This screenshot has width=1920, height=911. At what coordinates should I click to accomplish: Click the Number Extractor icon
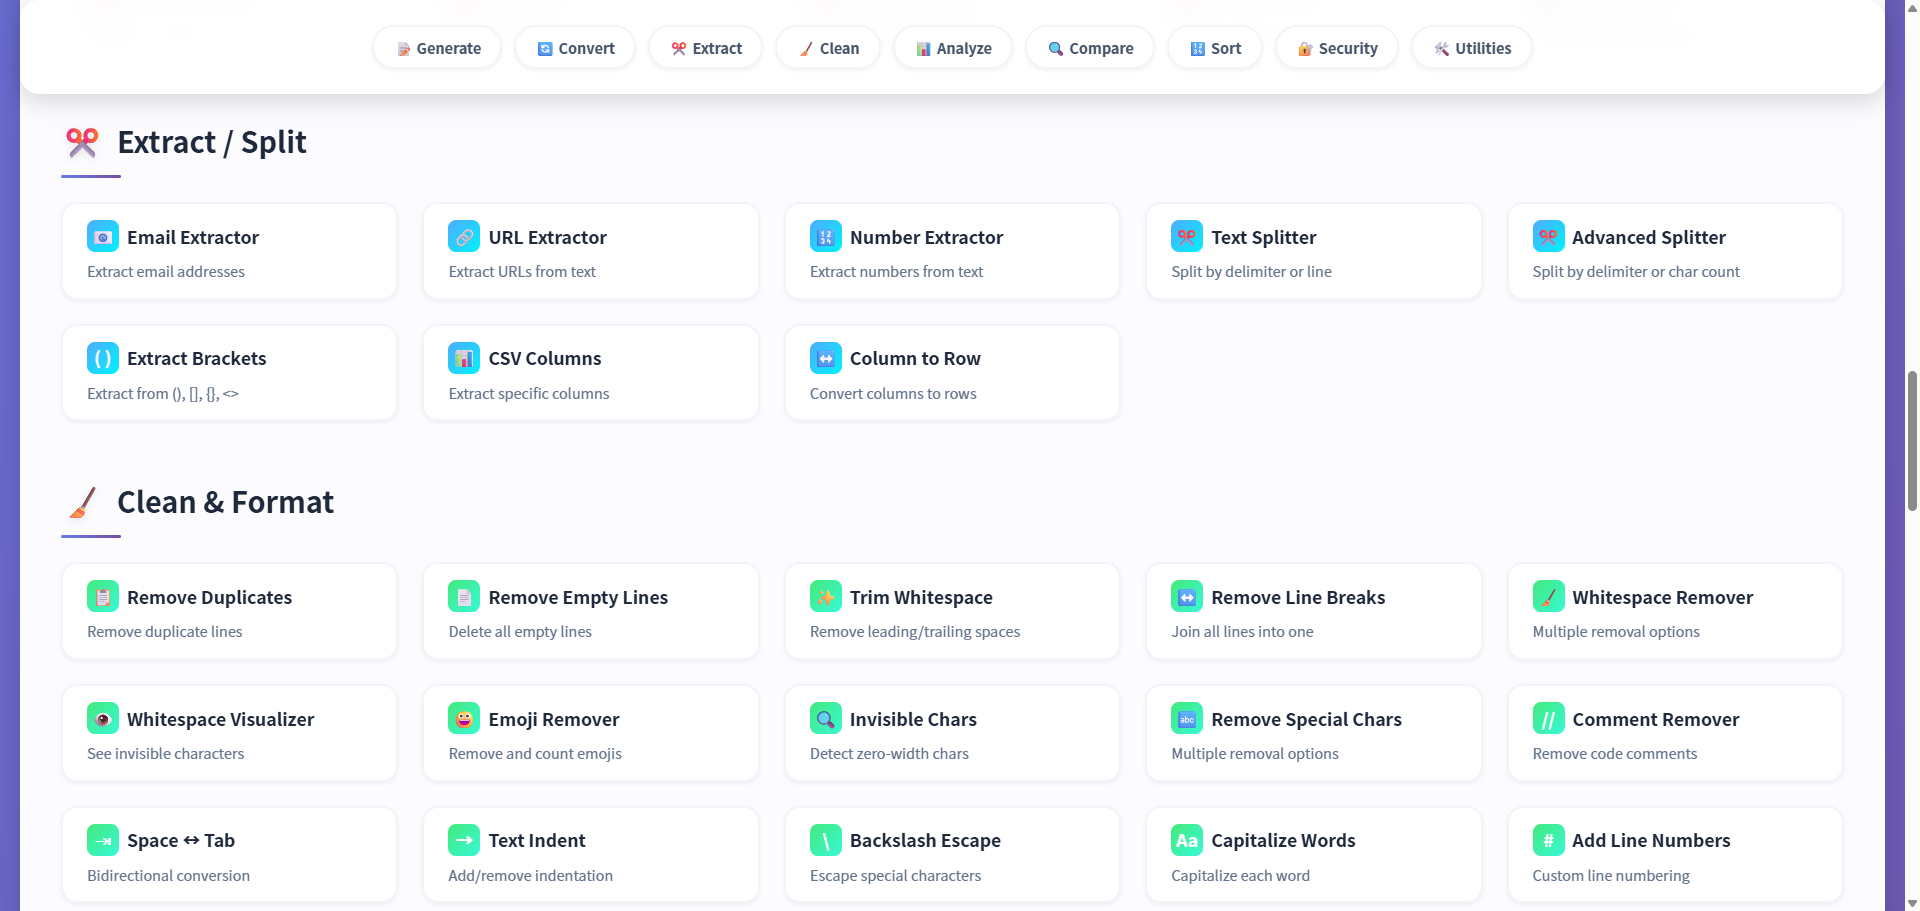point(825,236)
